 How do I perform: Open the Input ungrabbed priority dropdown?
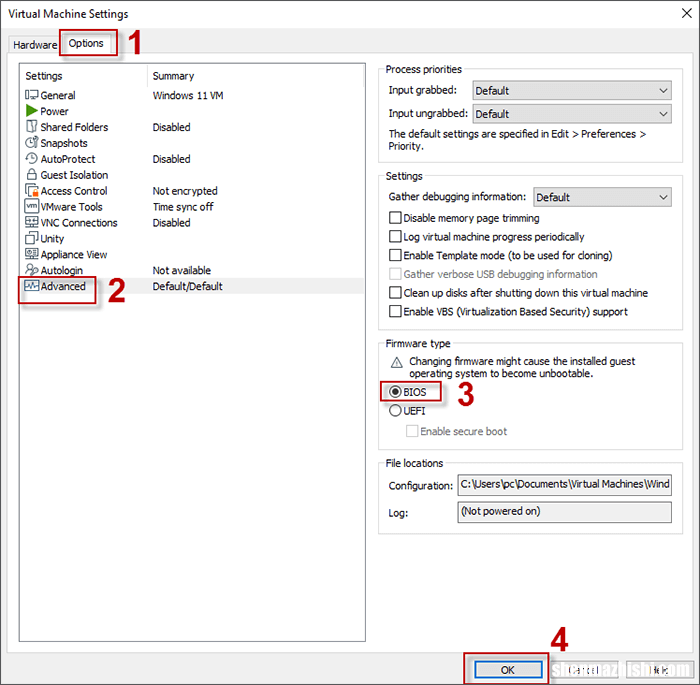pyautogui.click(x=572, y=114)
